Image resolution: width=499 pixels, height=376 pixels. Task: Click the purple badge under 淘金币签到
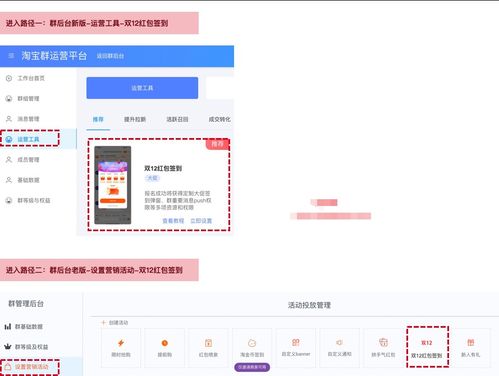pos(252,367)
